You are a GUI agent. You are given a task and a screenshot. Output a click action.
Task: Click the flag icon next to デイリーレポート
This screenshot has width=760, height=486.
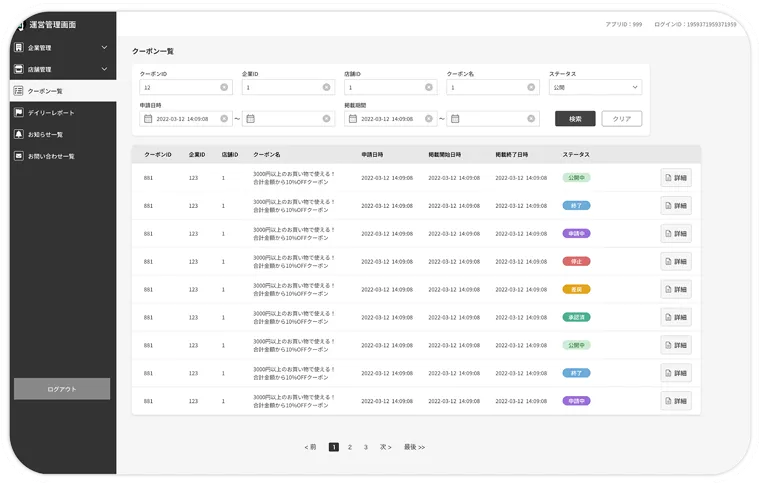(x=18, y=112)
